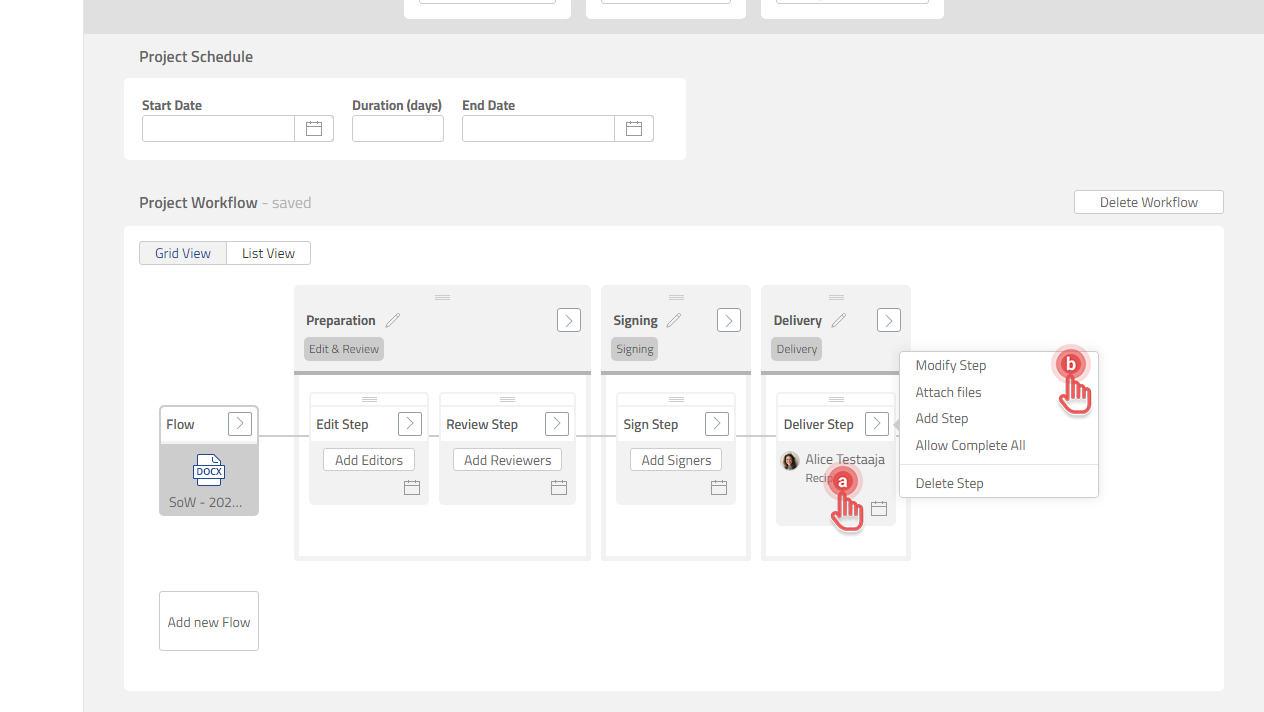
Task: Switch to List View
Action: coord(268,253)
